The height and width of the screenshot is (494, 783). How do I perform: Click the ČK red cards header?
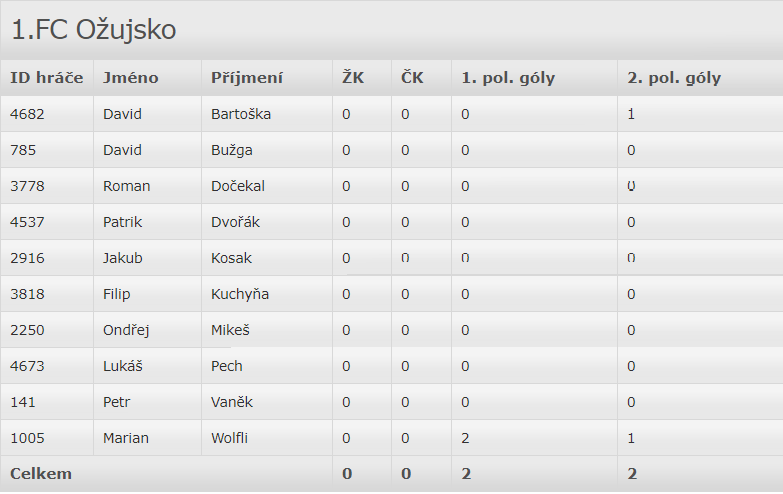412,78
